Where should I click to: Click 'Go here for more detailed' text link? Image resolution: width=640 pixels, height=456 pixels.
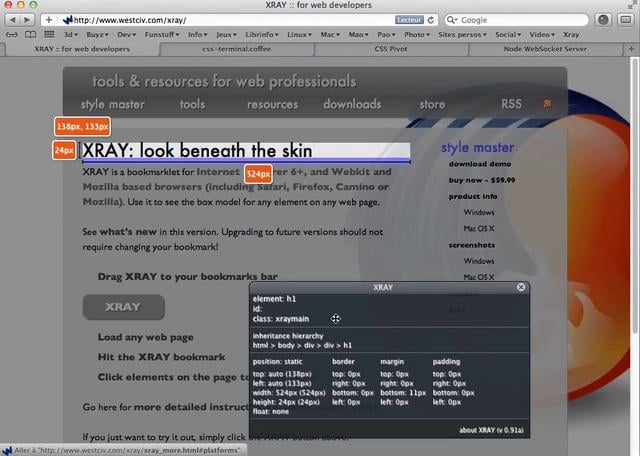tap(165, 407)
